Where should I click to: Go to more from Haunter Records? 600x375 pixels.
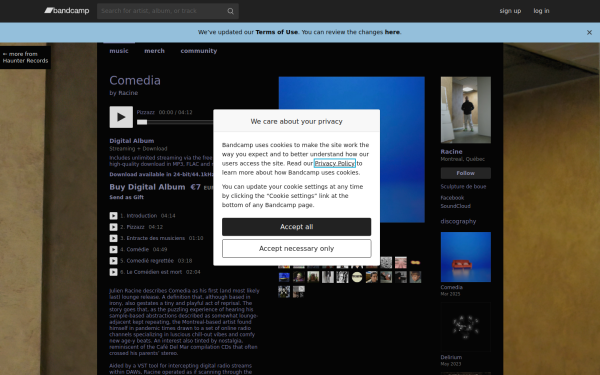point(25,57)
